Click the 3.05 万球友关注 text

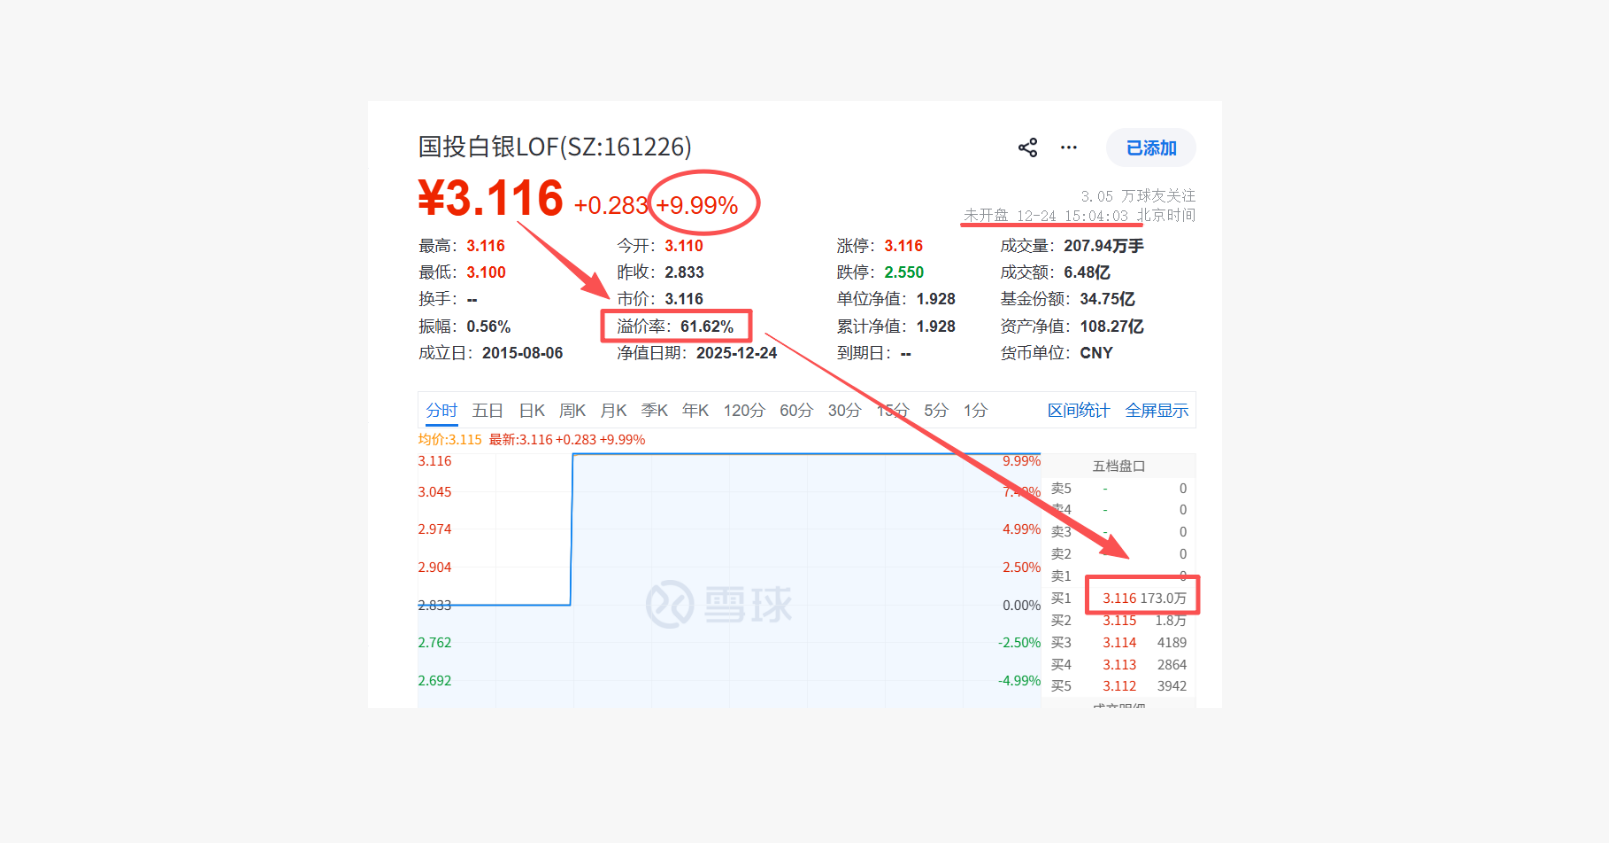coord(1138,196)
